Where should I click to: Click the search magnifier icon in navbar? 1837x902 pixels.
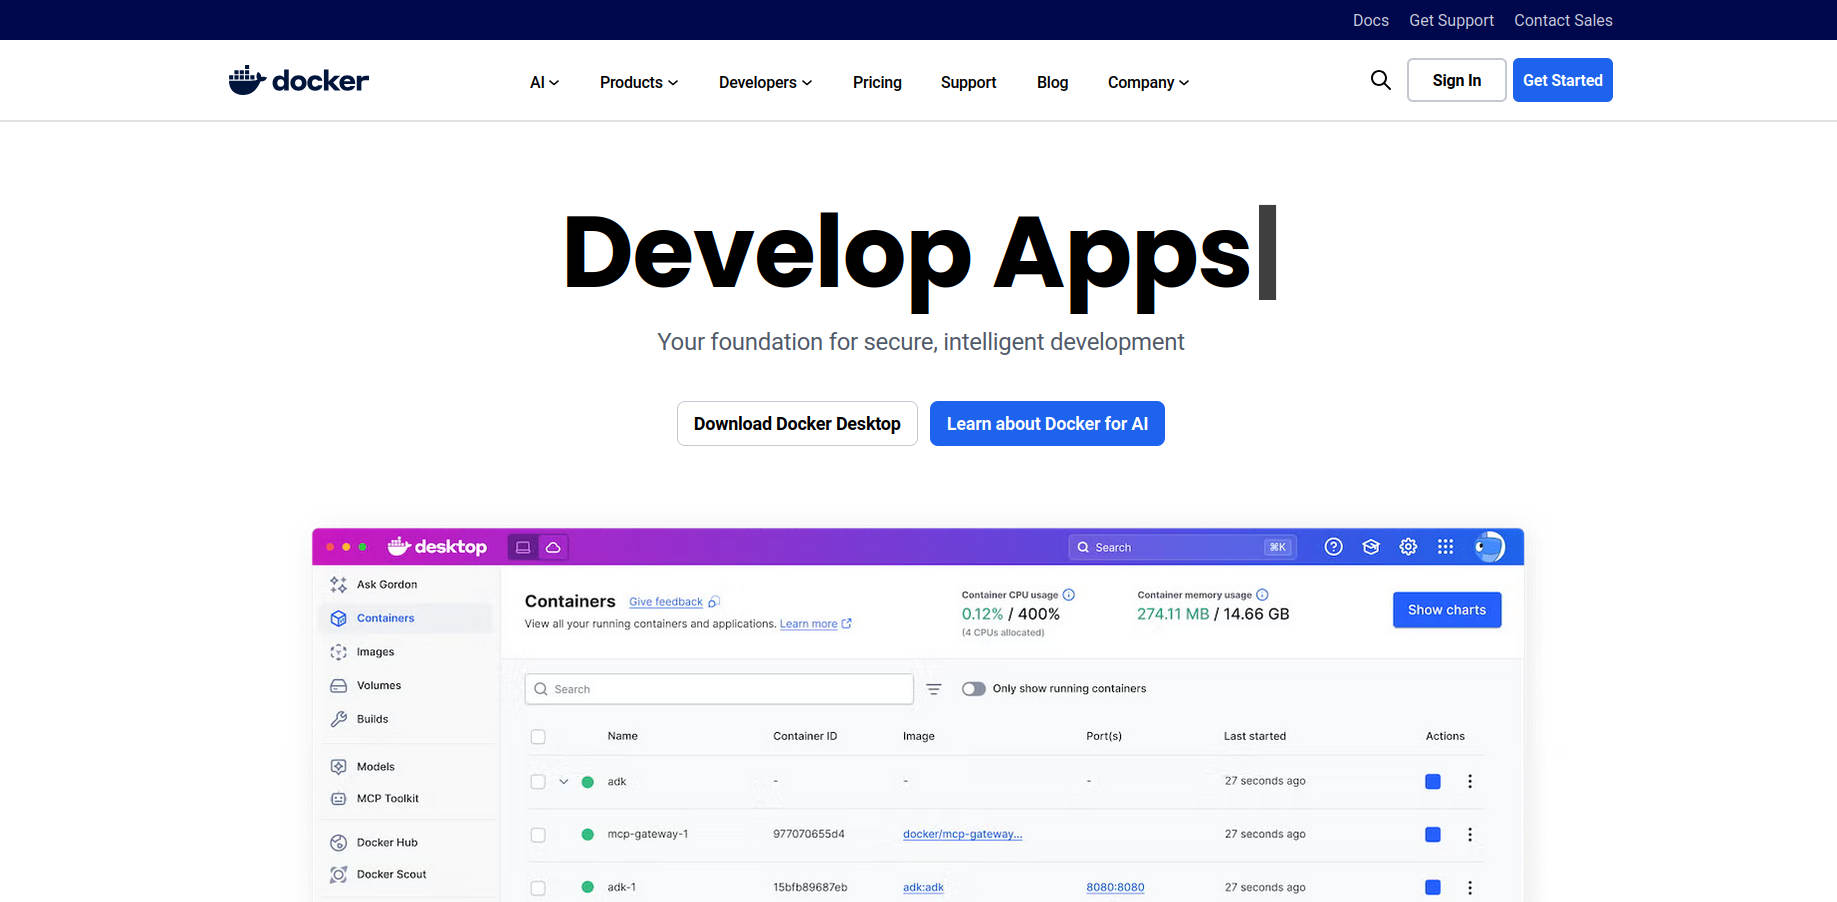point(1380,80)
